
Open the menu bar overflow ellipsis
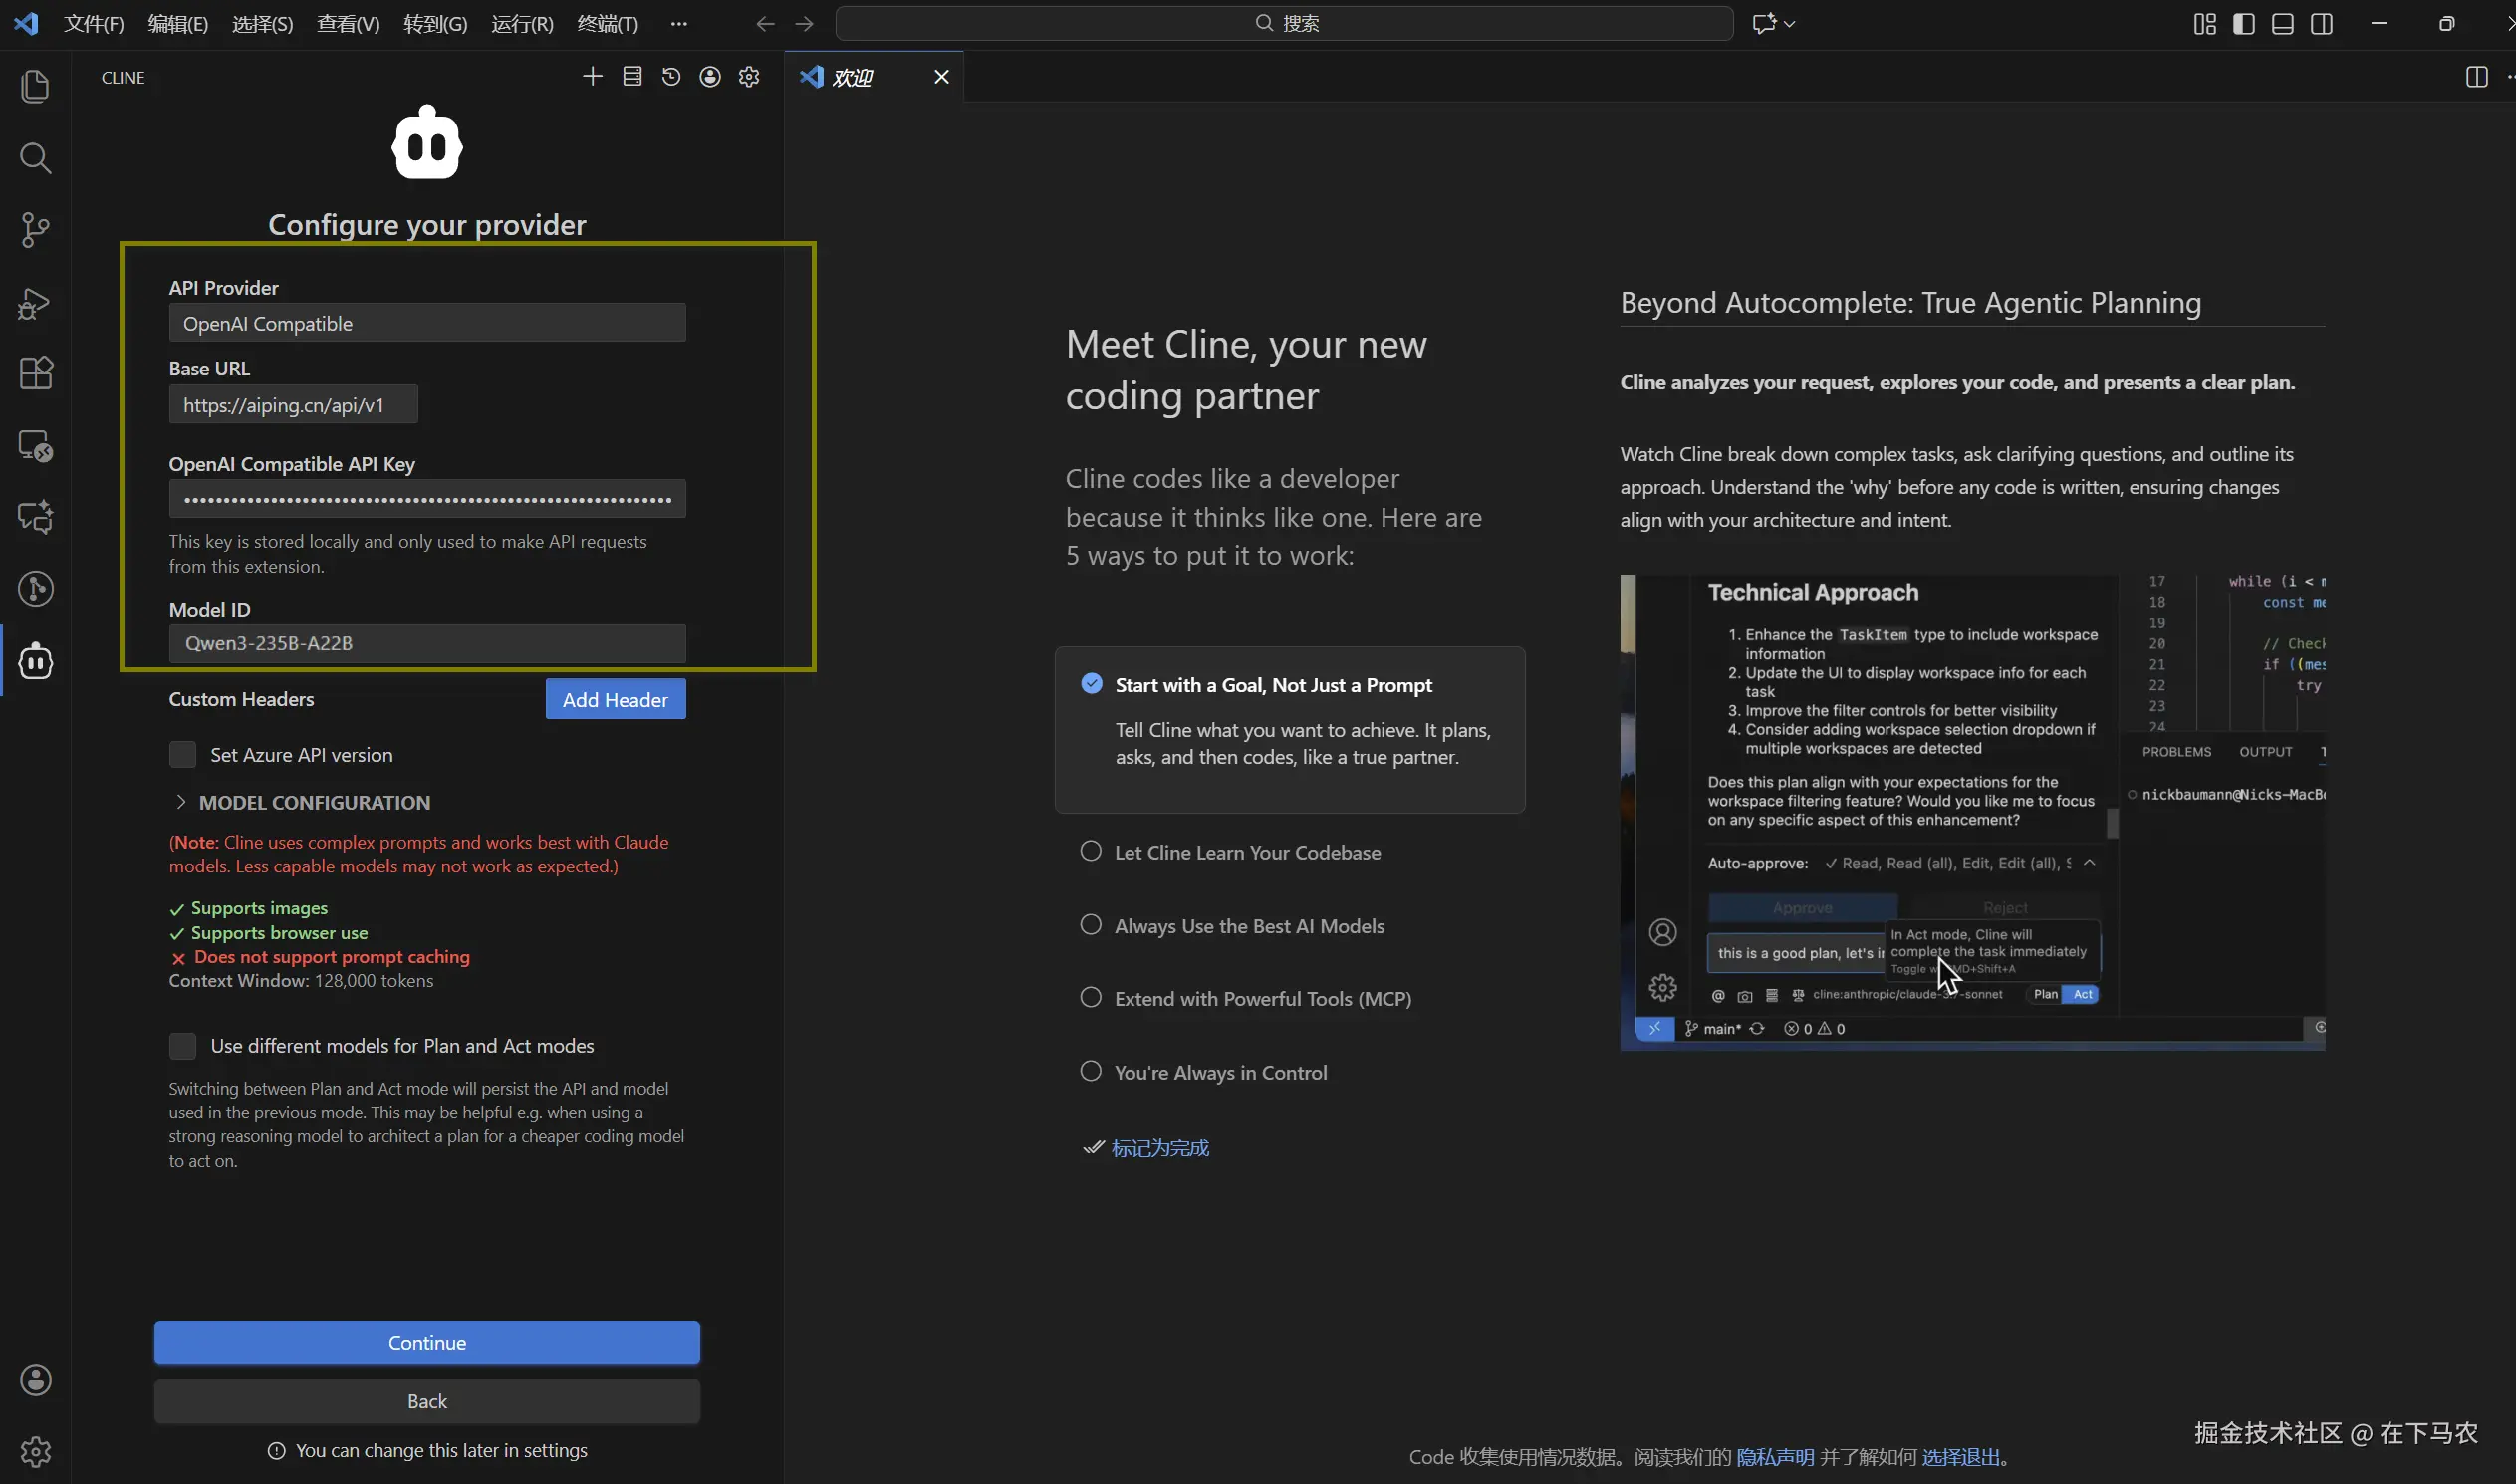(679, 23)
